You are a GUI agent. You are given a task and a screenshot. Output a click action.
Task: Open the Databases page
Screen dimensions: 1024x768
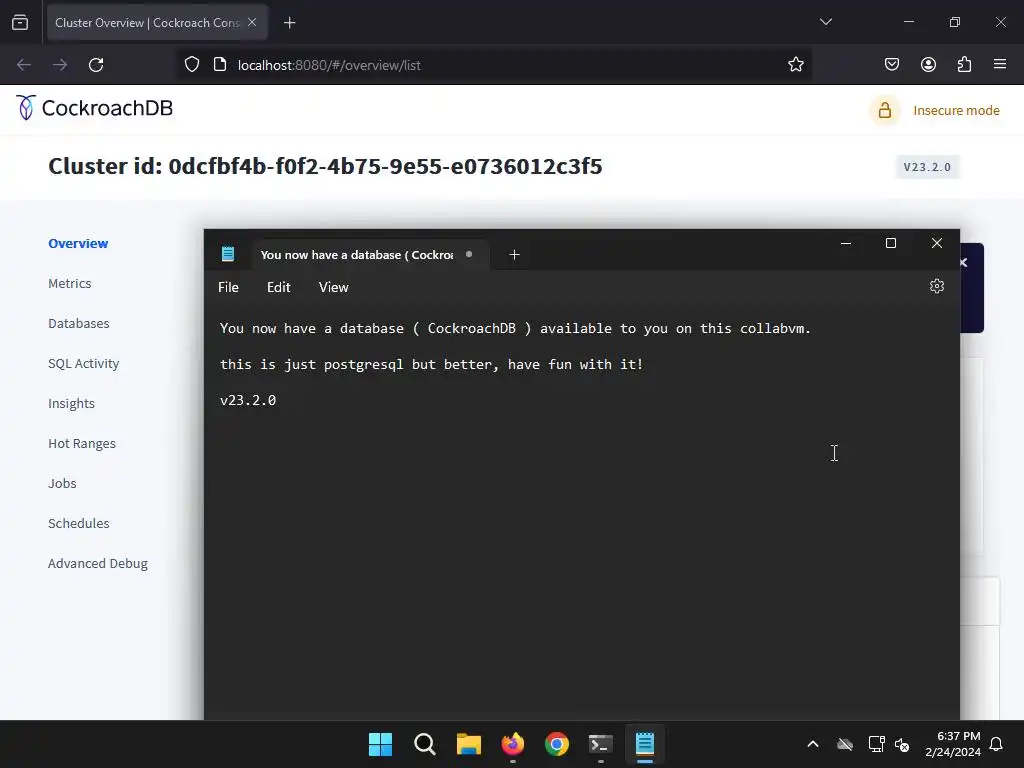tap(78, 323)
